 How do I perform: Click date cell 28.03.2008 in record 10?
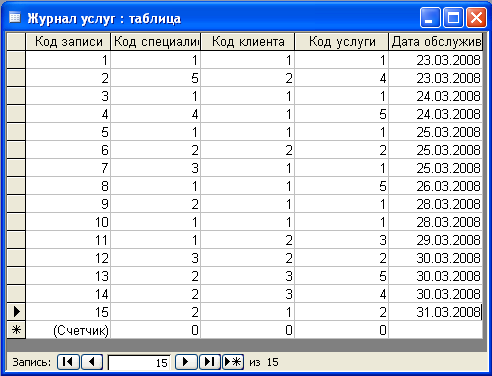coord(436,222)
